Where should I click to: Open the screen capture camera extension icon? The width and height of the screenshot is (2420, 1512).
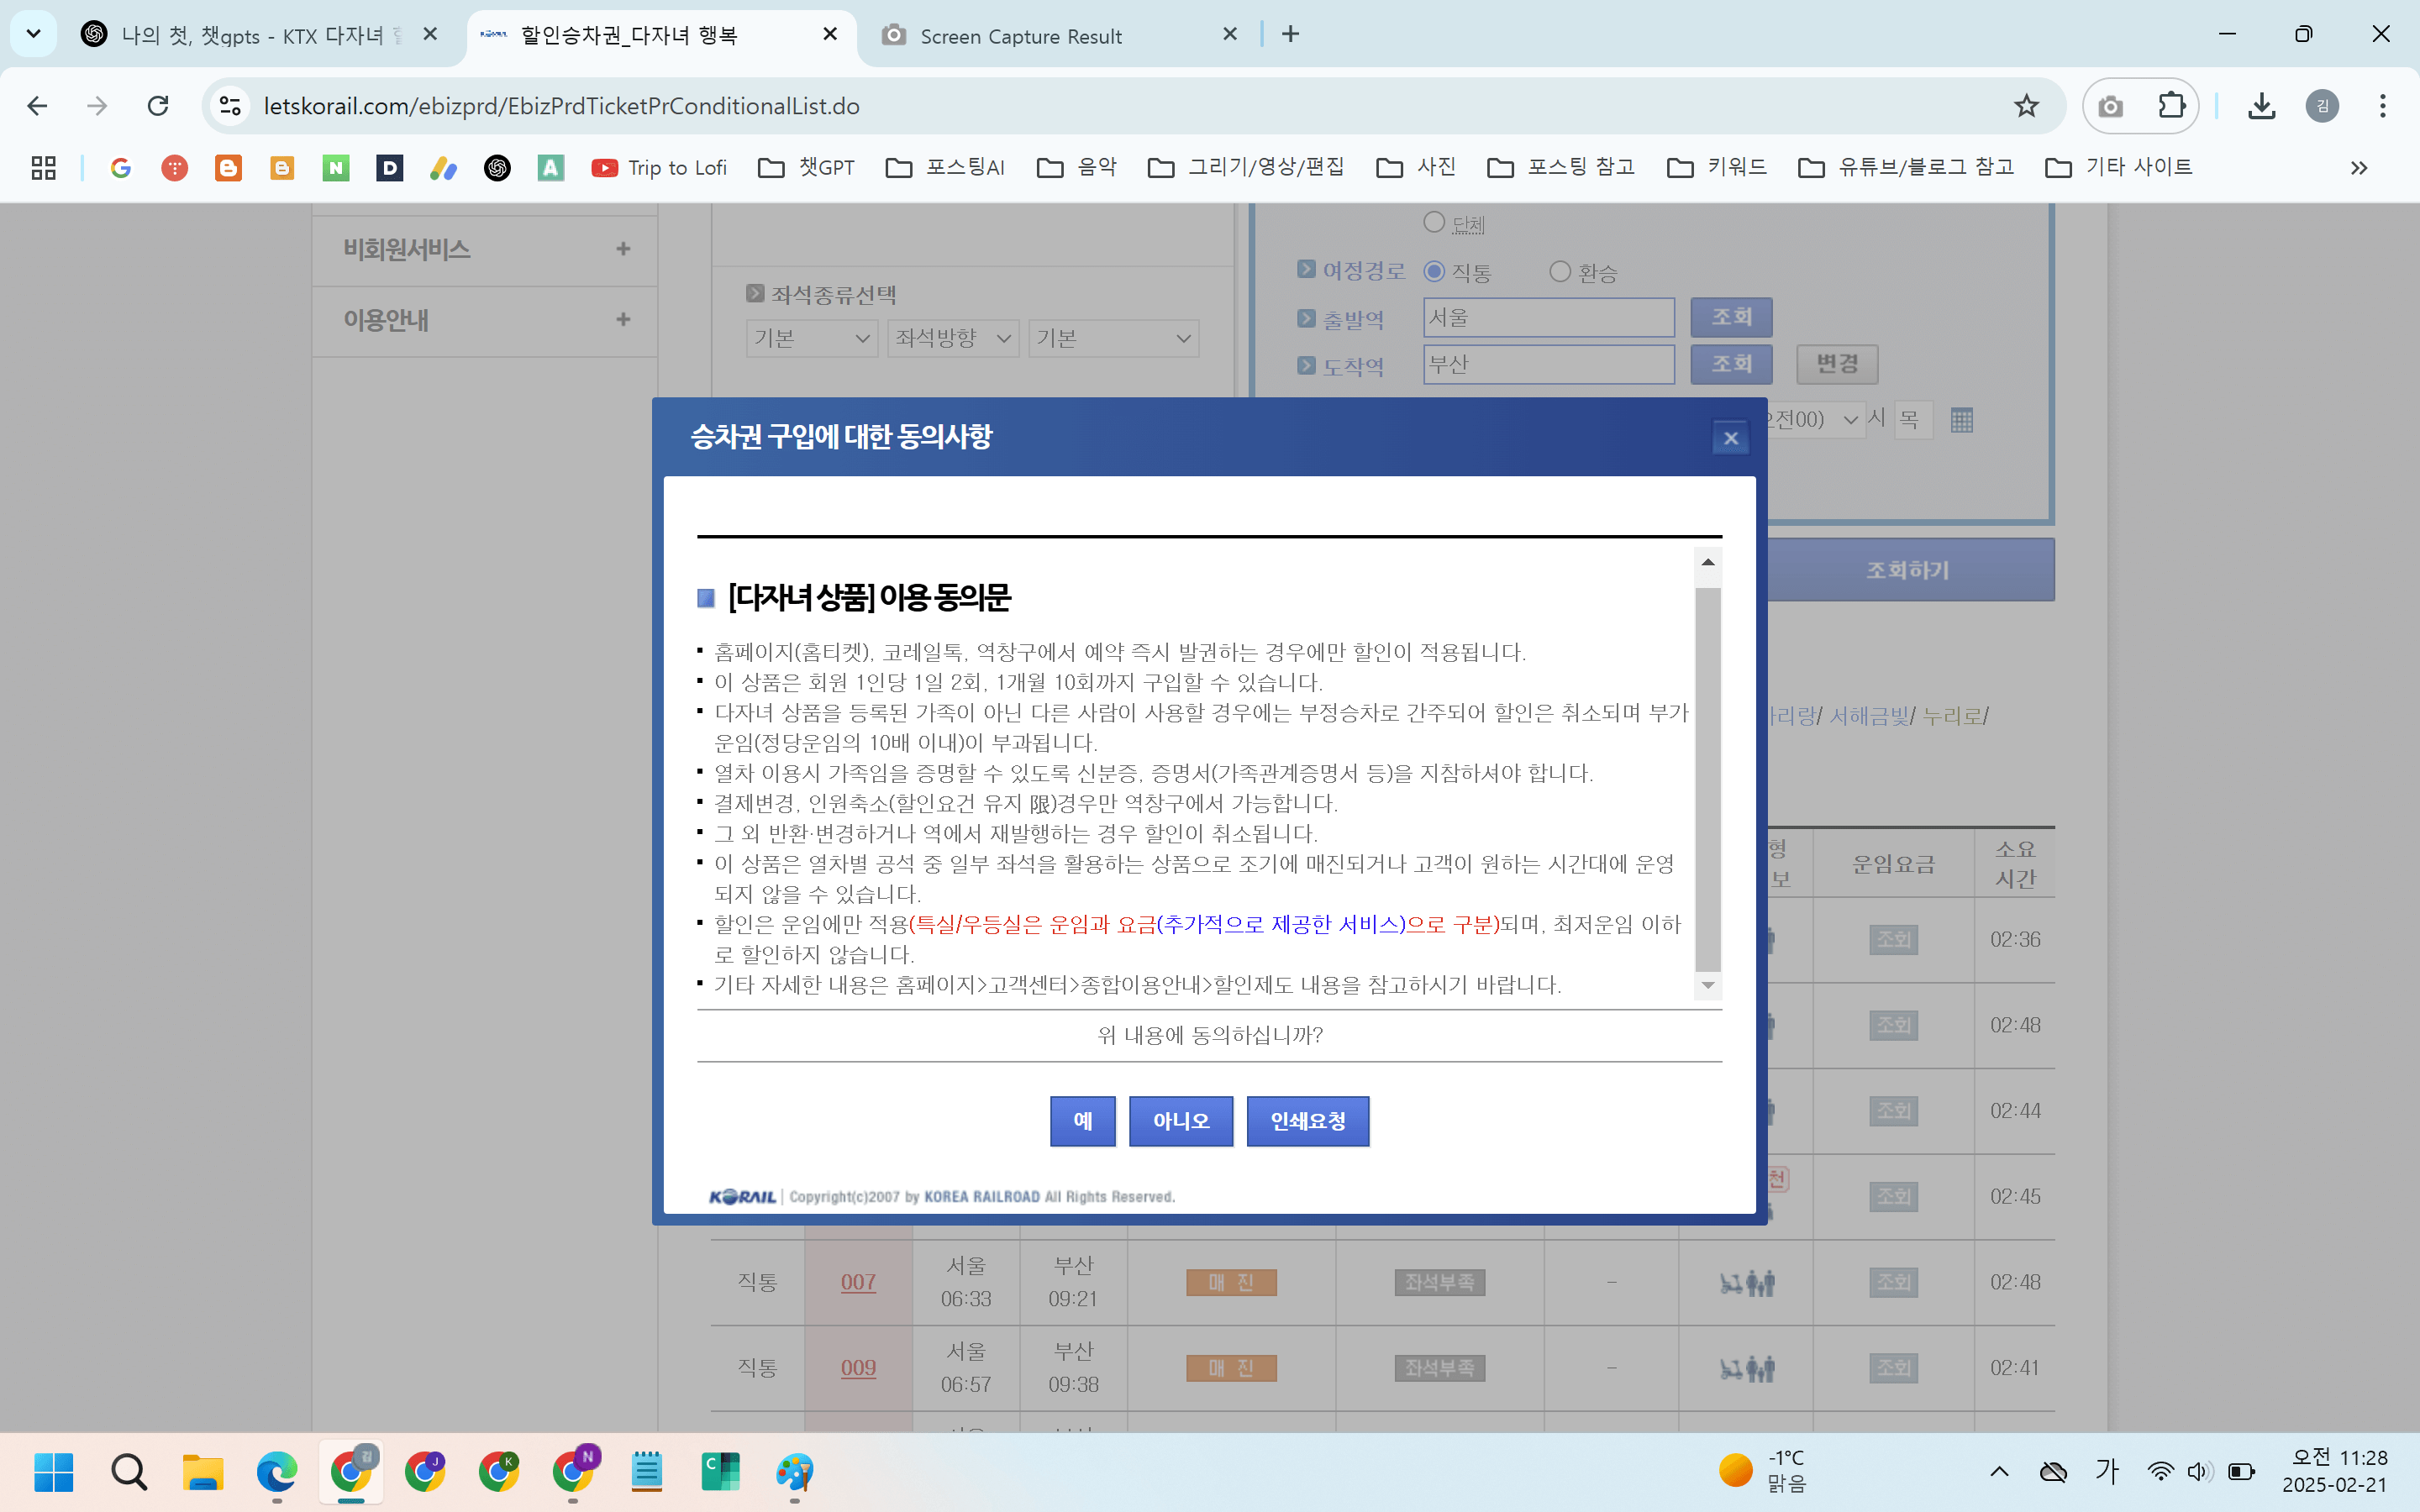tap(2110, 106)
